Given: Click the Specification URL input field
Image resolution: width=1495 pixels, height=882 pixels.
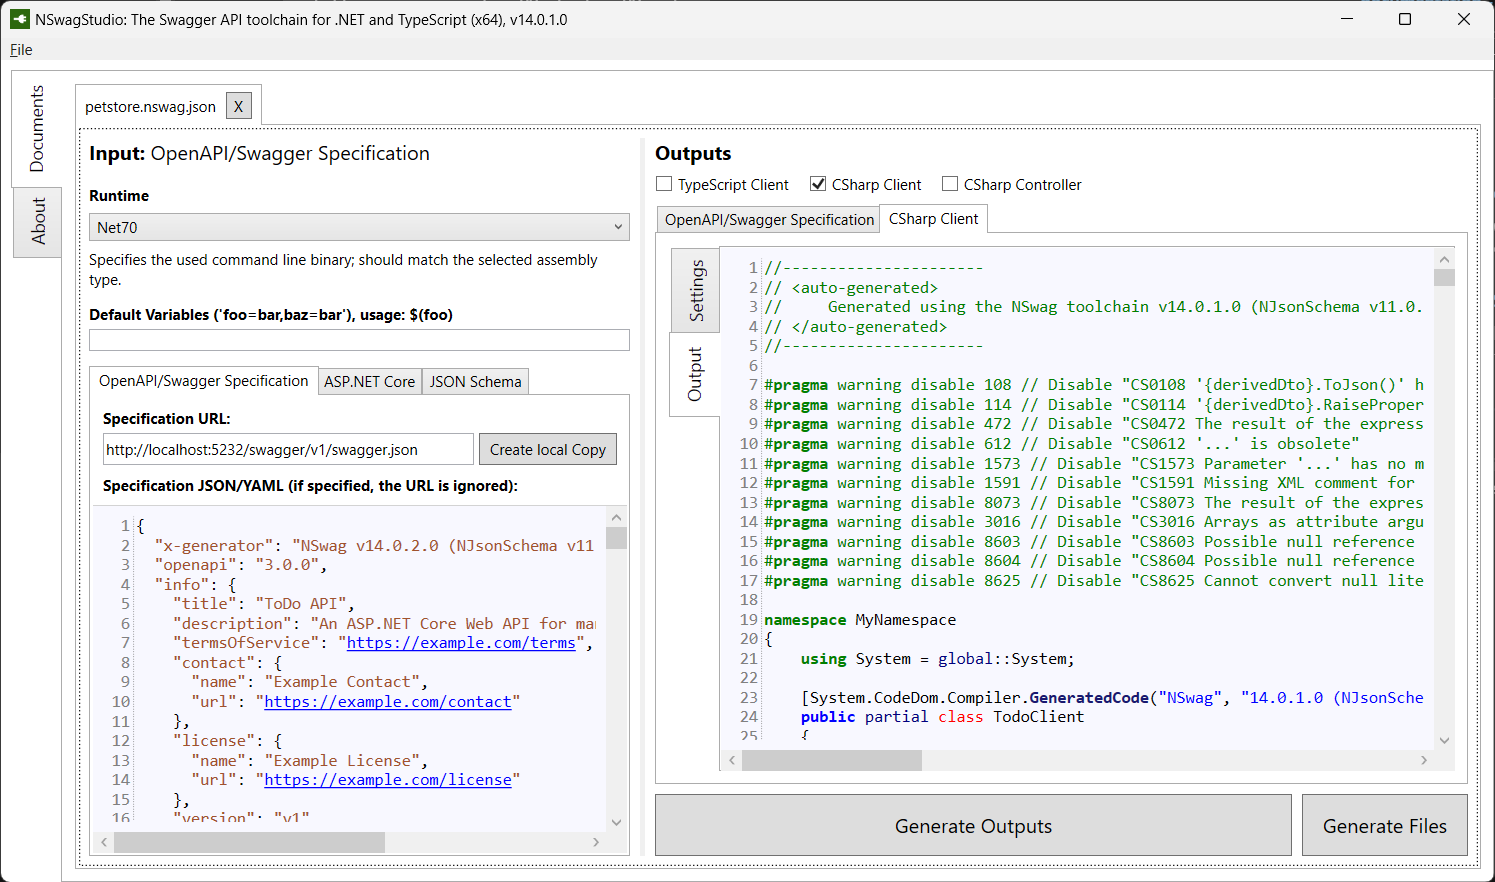Looking at the screenshot, I should [287, 449].
